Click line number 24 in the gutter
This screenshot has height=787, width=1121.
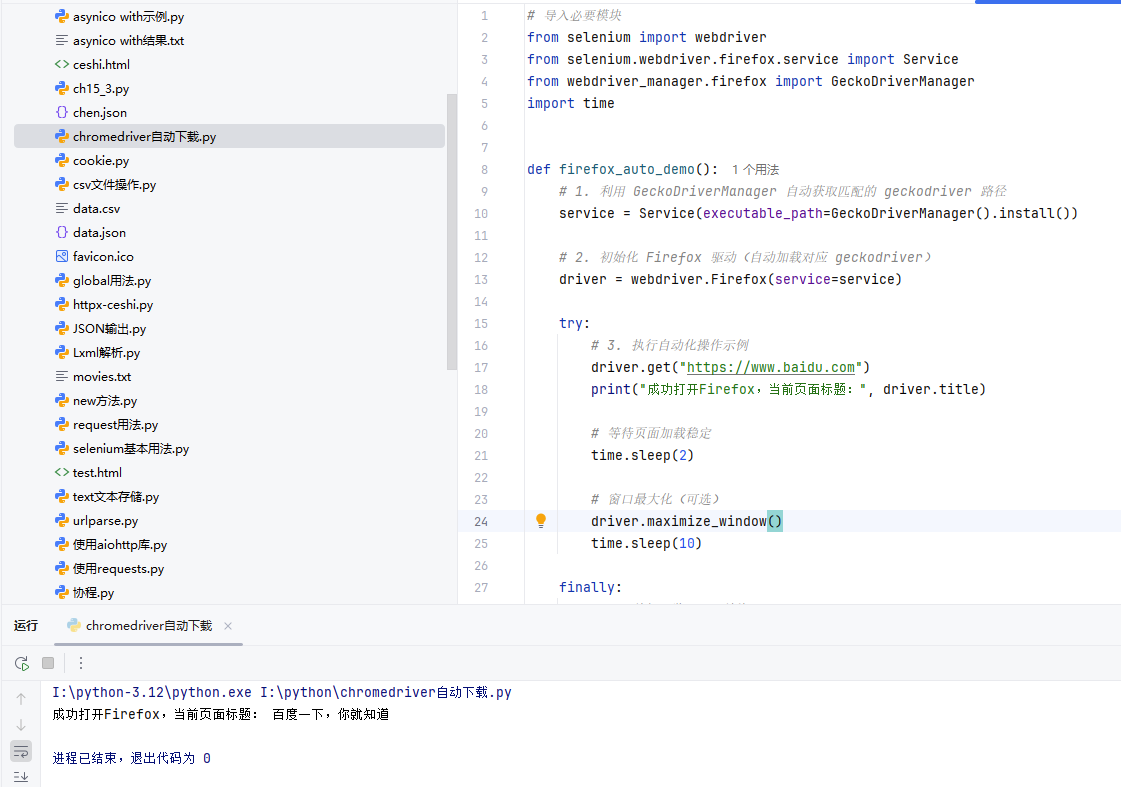point(481,522)
